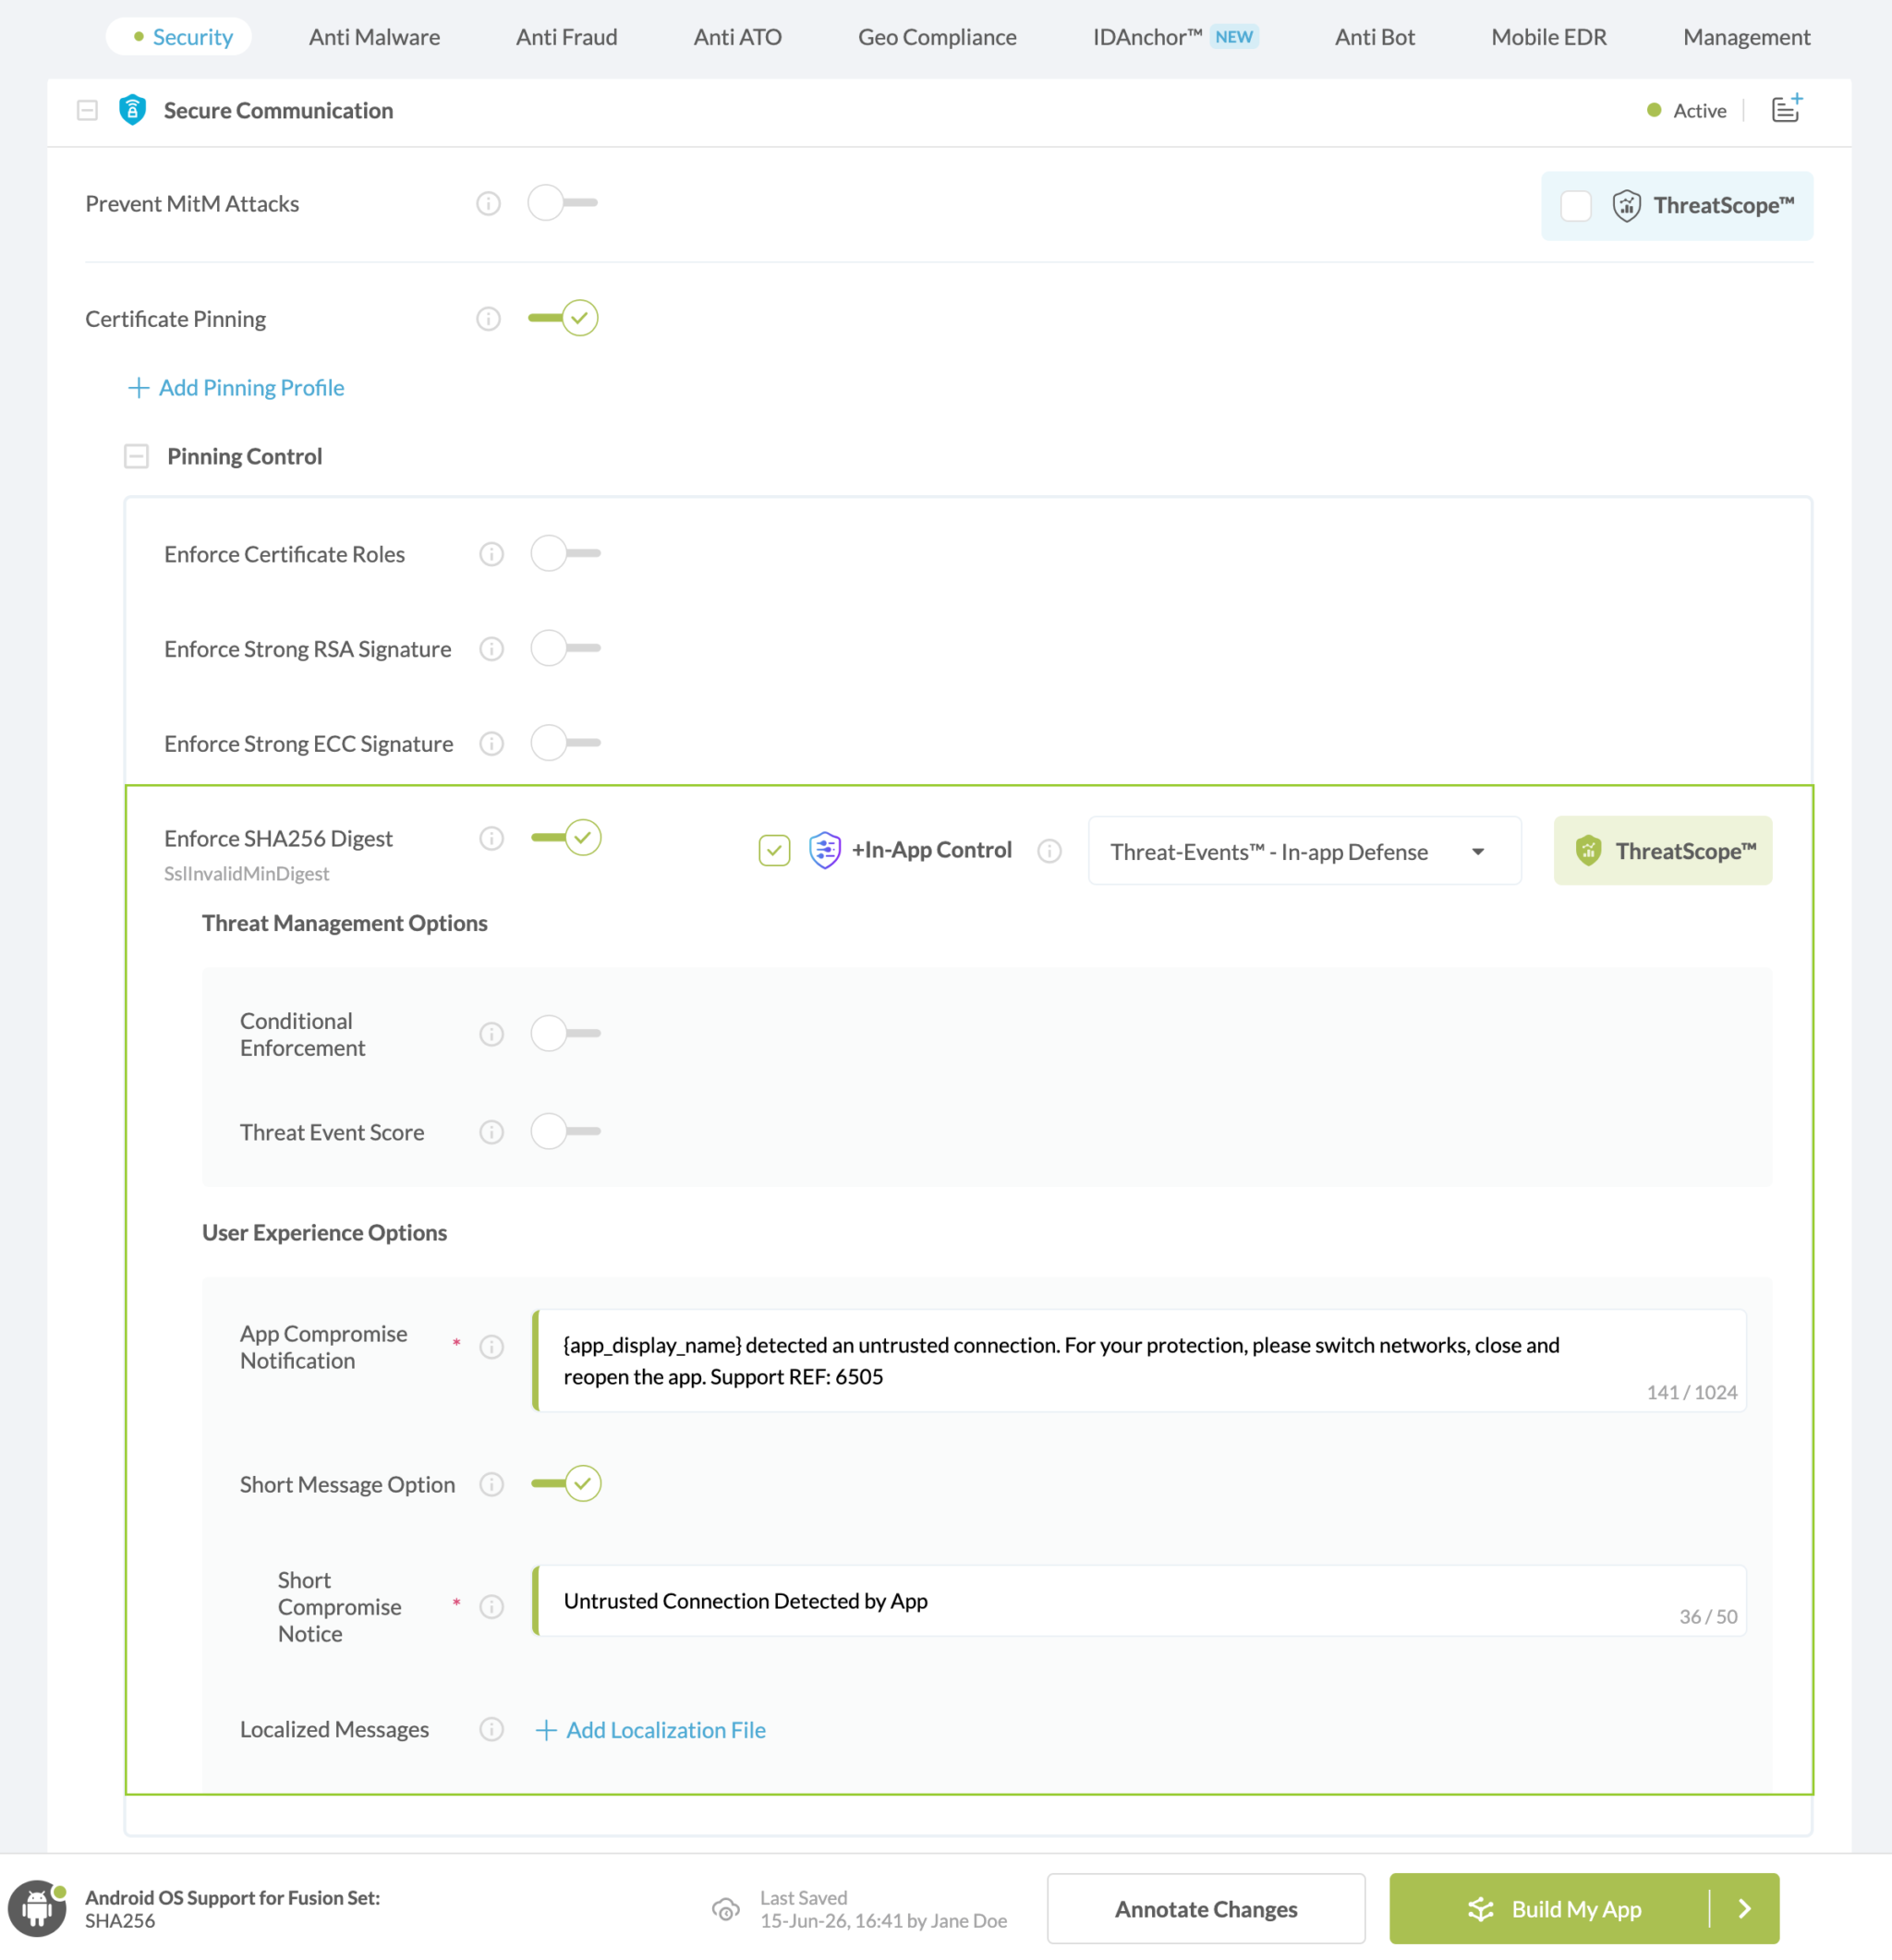
Task: Turn off Short Message Option switch
Action: [x=565, y=1483]
